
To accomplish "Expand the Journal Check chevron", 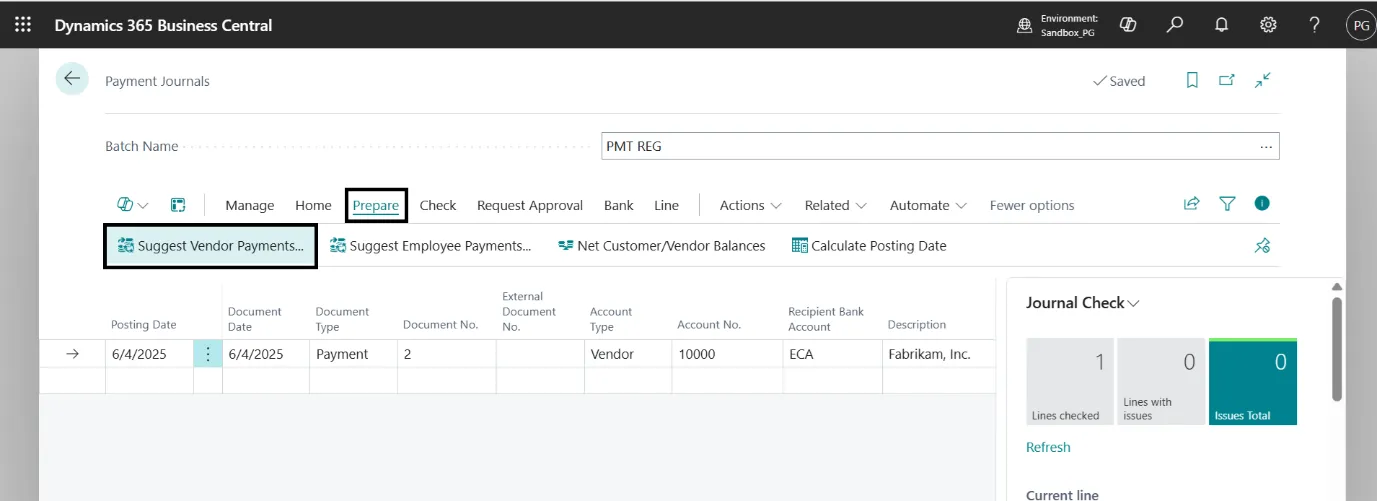I will 1133,303.
